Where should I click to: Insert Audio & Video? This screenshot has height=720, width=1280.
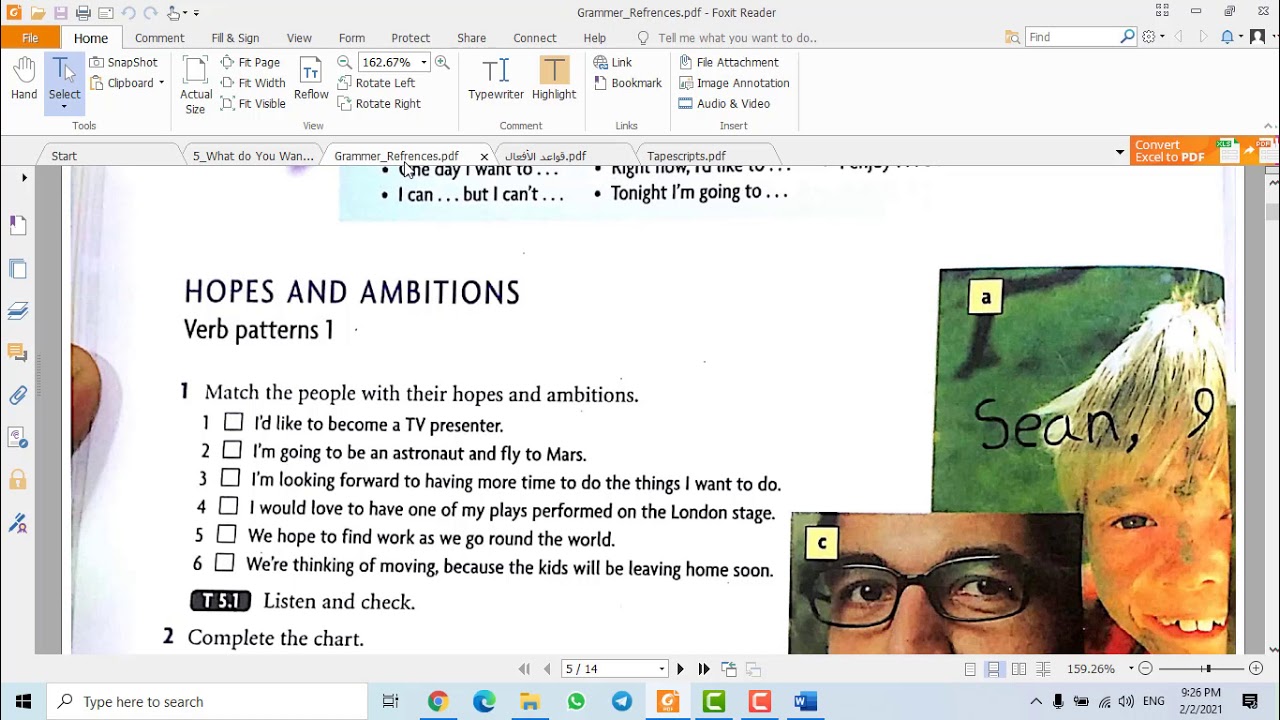(x=724, y=103)
